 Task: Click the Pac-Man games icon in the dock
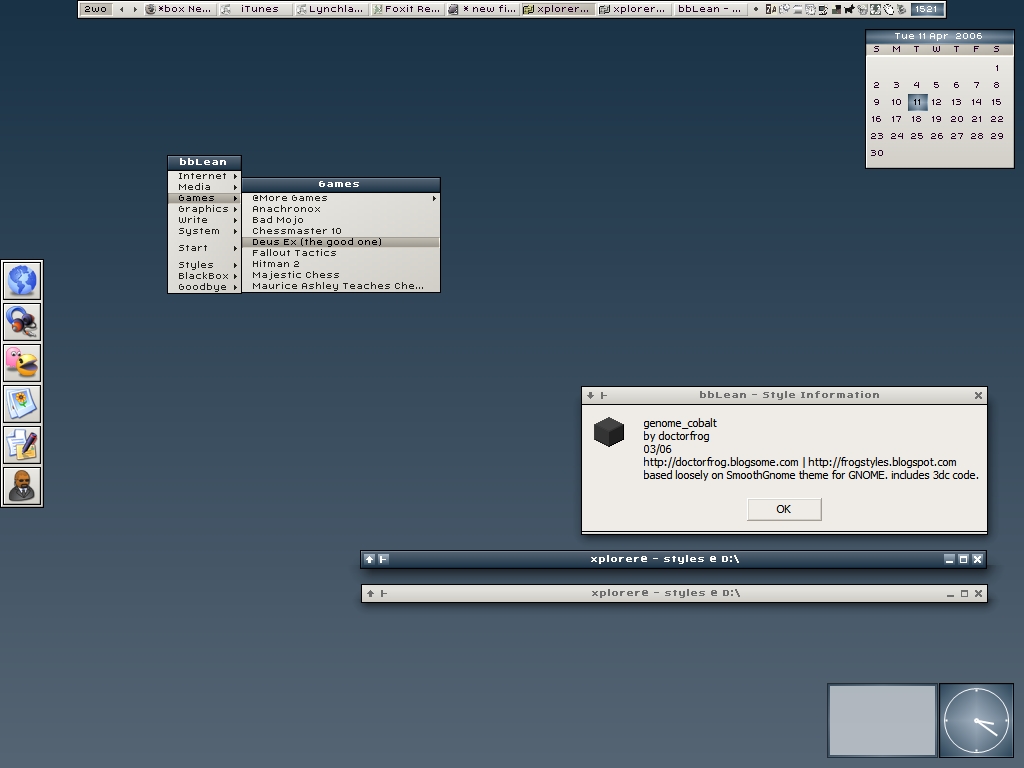click(22, 363)
